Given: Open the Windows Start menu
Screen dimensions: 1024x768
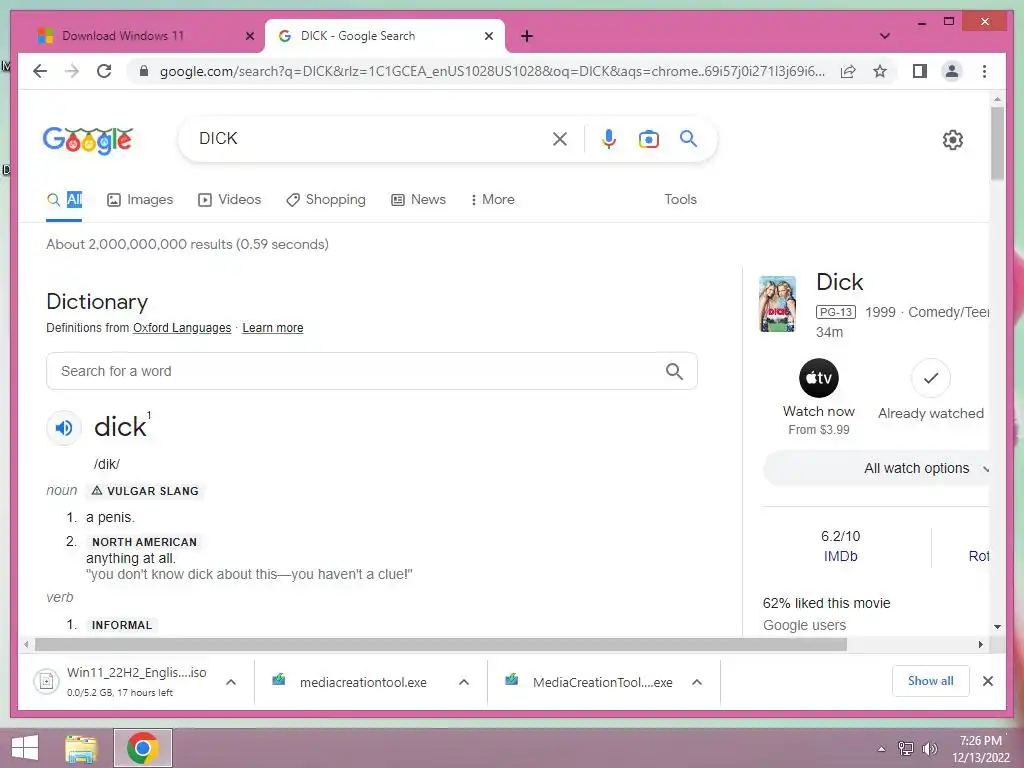Looking at the screenshot, I should click(25, 748).
